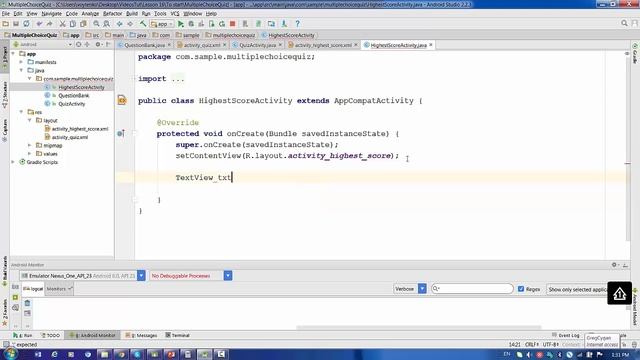Toggle the Regex checkbox in logcat

[x=521, y=289]
